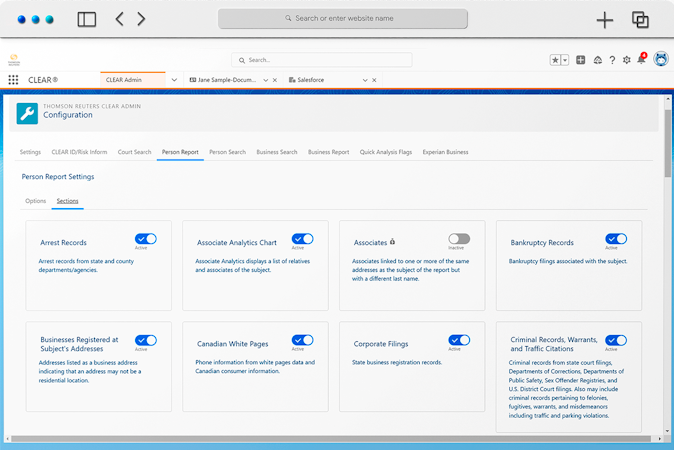Select the Person Report tab
The image size is (674, 450).
click(x=180, y=152)
